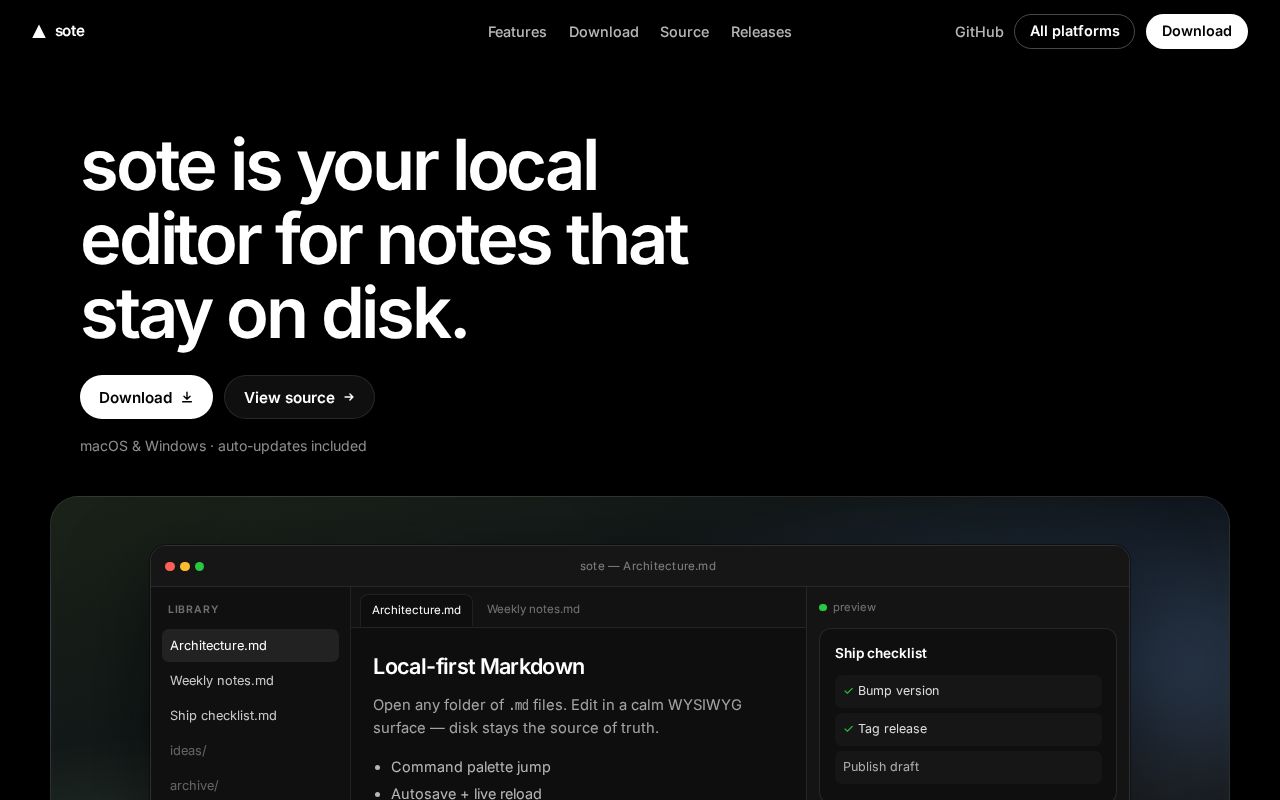
Task: Open Weekly notes.md in the Library list
Action: point(250,680)
